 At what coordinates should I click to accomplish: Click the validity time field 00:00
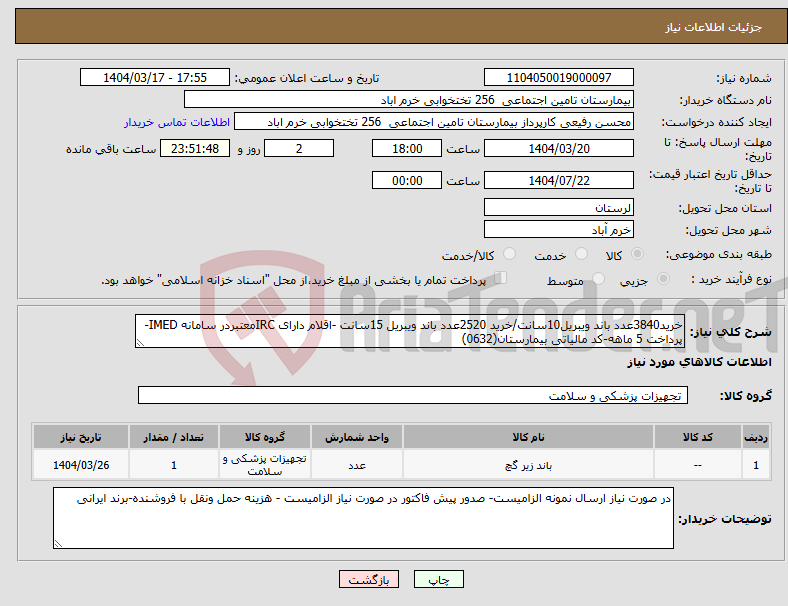coord(407,180)
